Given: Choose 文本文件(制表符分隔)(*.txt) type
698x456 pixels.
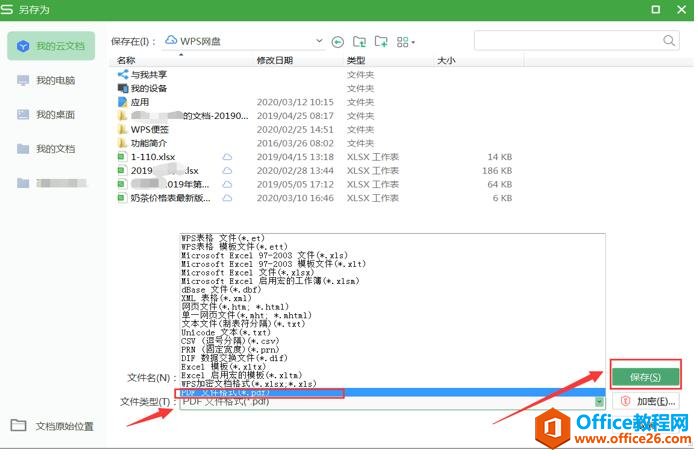Looking at the screenshot, I should 243,324.
